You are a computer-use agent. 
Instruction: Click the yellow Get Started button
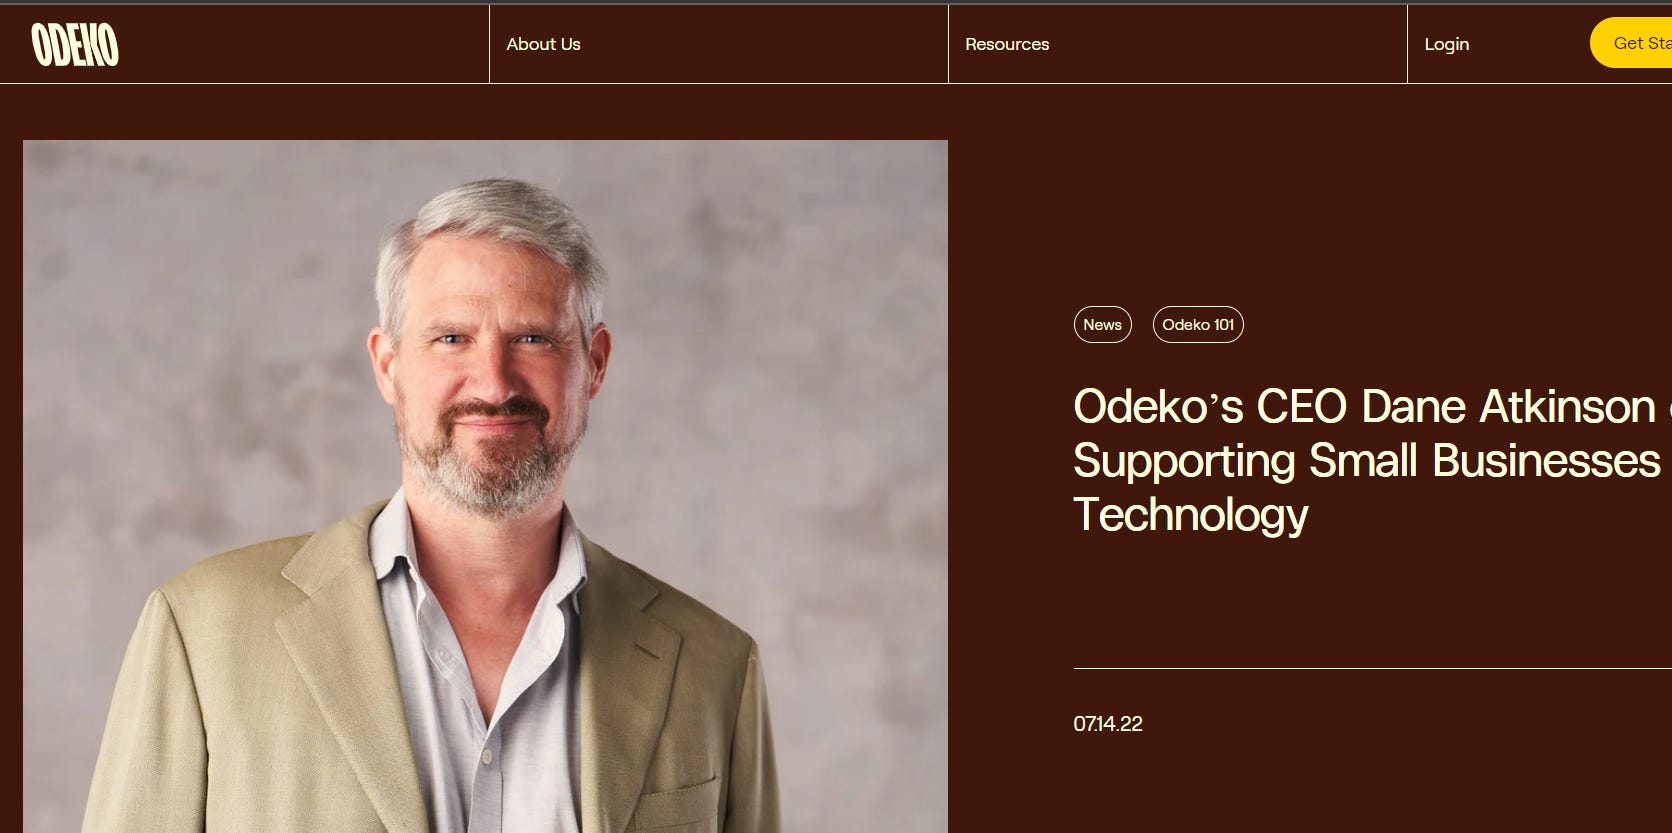coord(1632,43)
